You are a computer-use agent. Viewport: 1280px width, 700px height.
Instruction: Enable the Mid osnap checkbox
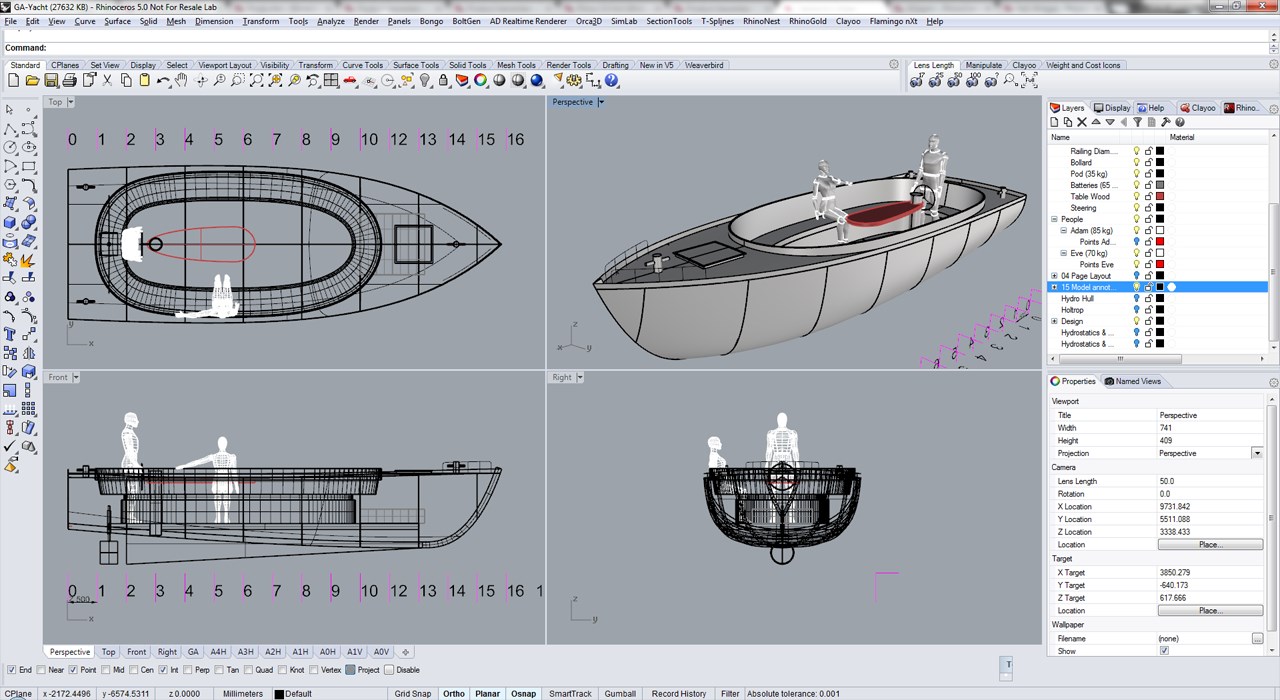coord(108,670)
